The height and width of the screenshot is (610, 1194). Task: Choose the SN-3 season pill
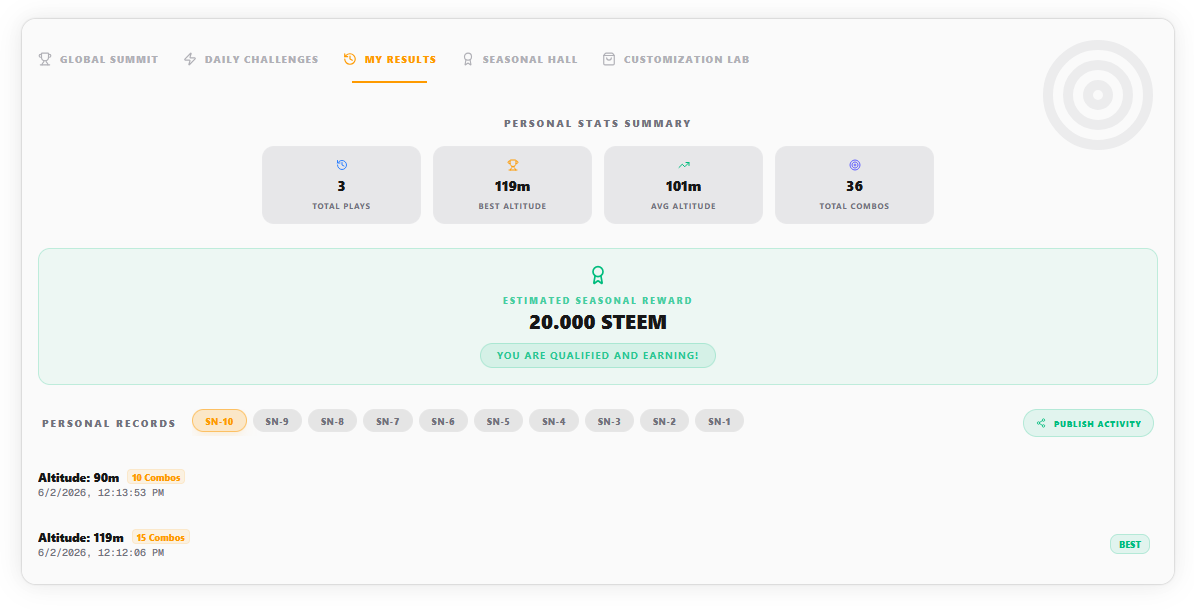click(x=609, y=421)
